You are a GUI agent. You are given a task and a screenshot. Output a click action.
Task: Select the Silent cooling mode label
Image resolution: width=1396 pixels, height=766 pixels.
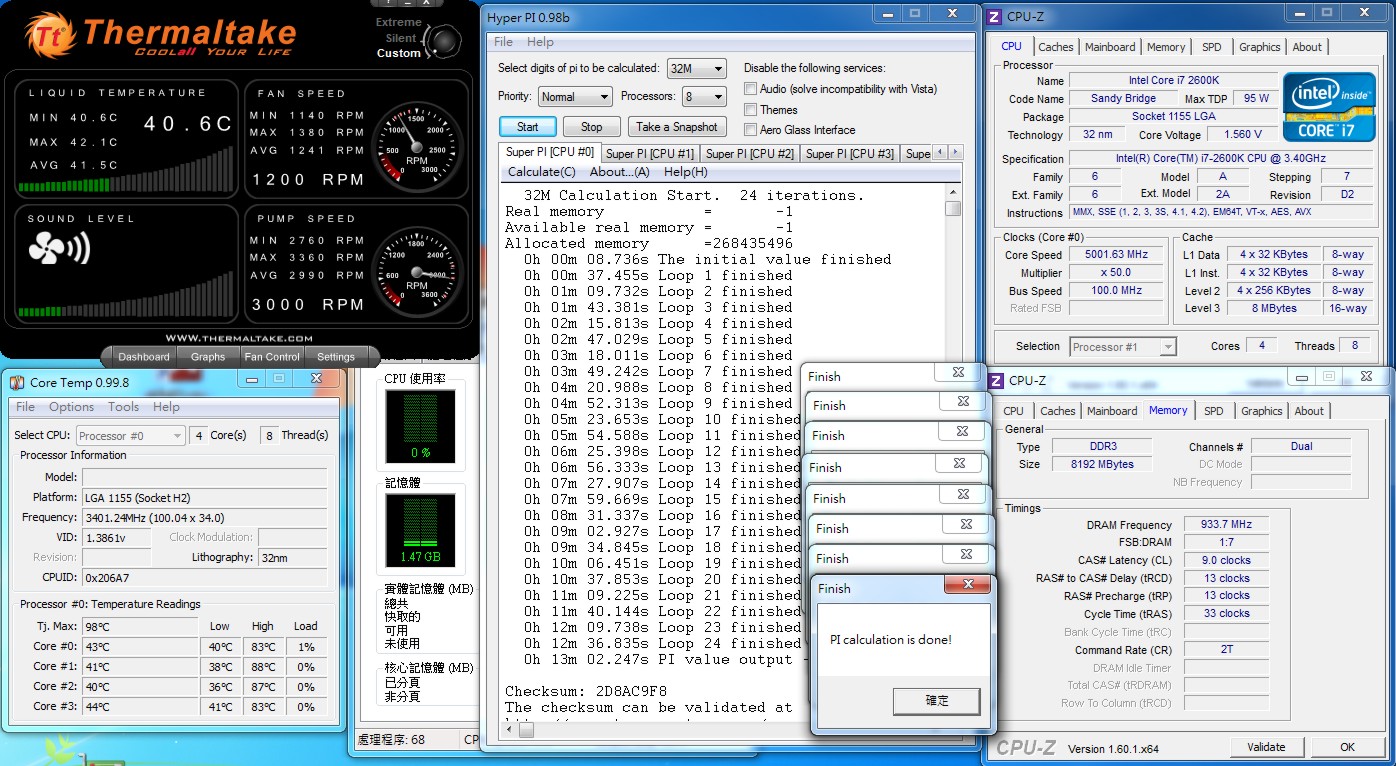(x=401, y=38)
